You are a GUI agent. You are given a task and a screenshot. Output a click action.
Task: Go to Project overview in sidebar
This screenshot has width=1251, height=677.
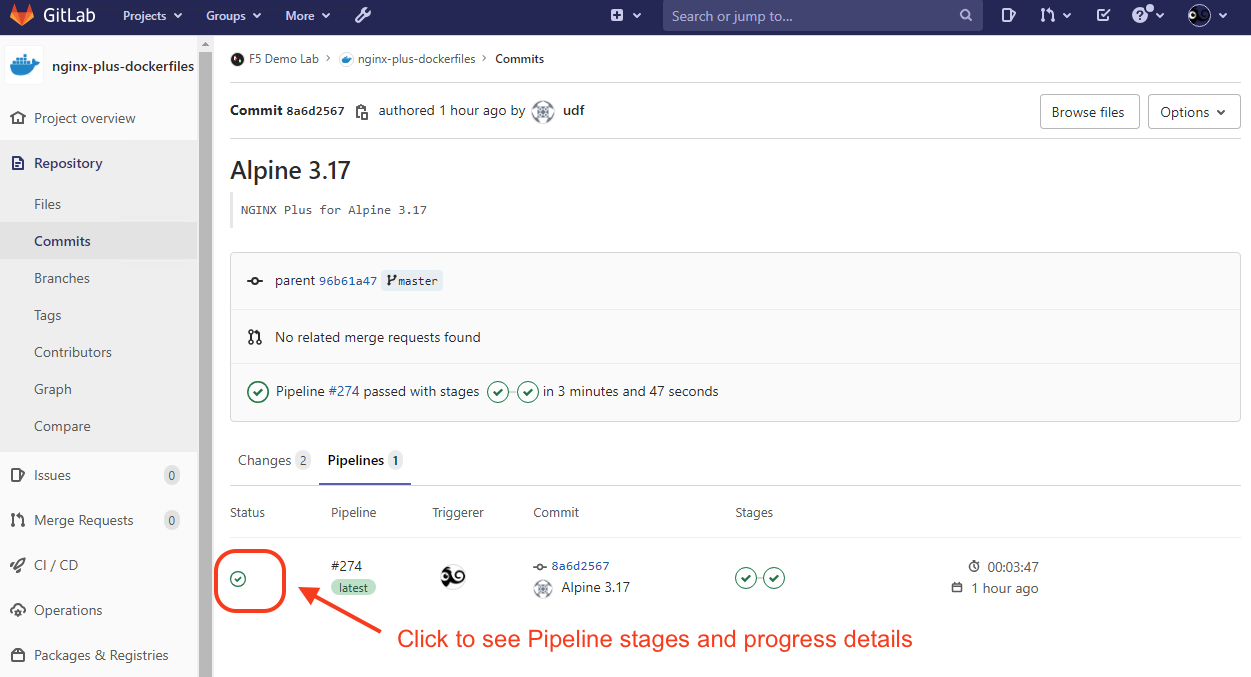click(84, 118)
